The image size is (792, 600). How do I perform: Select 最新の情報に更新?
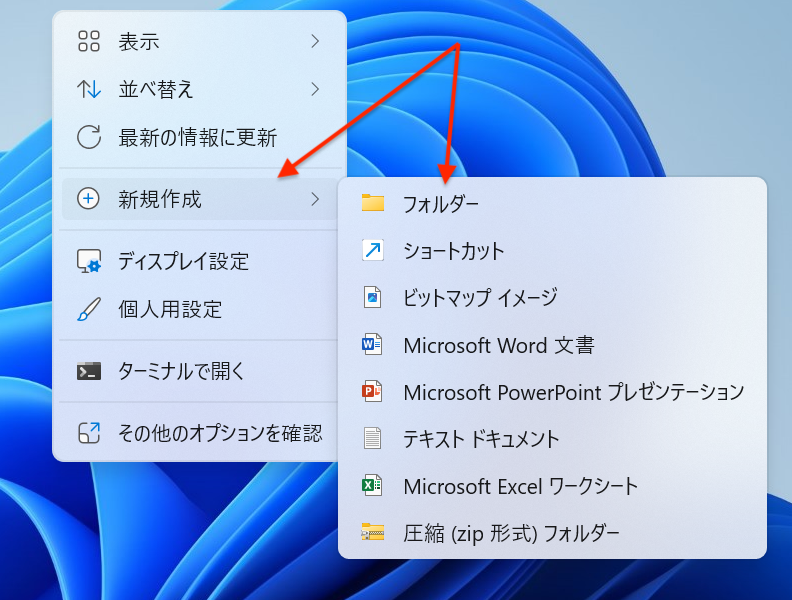pyautogui.click(x=200, y=137)
